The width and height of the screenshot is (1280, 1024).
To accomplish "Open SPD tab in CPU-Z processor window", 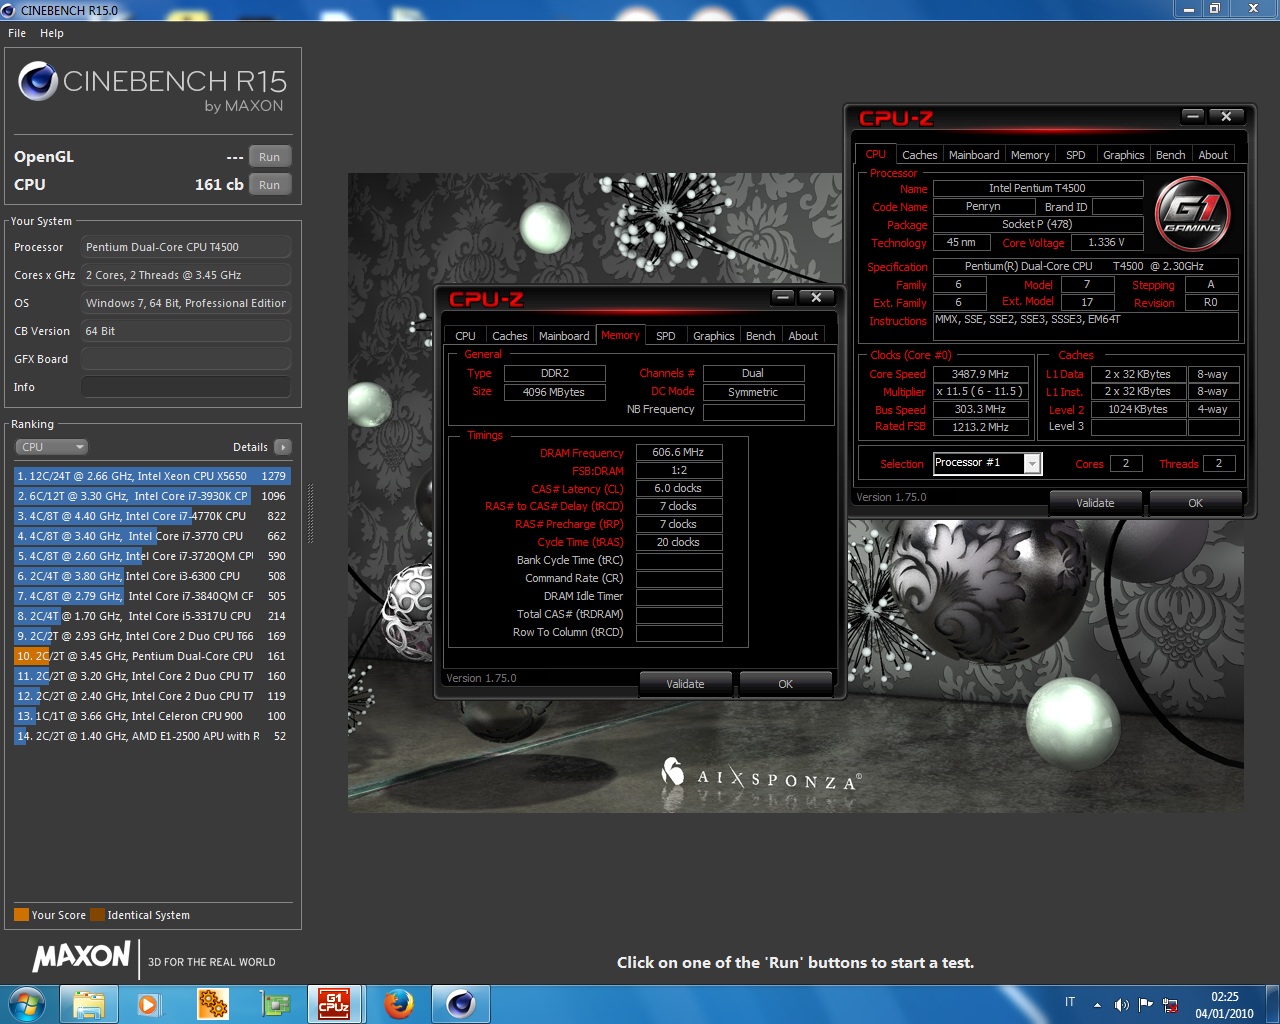I will pos(1076,155).
